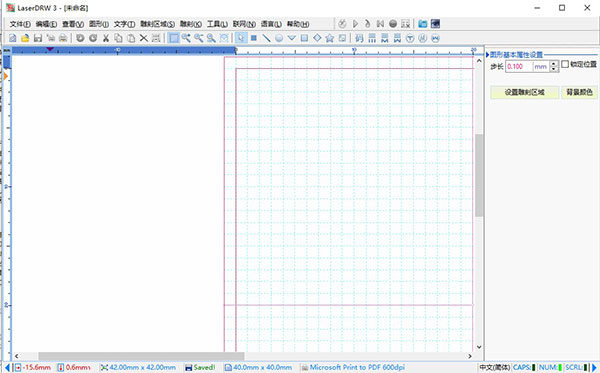Click the 设置雕刻区域 button

[x=524, y=92]
